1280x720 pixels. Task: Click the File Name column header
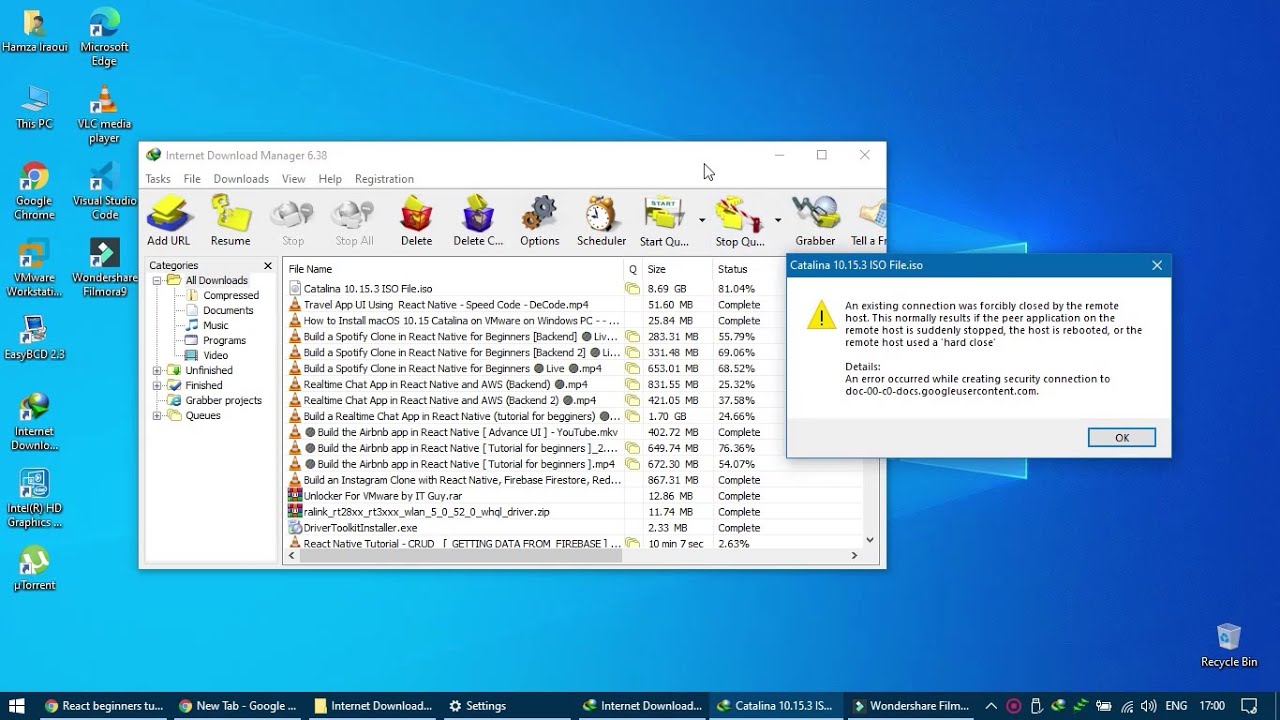453,269
